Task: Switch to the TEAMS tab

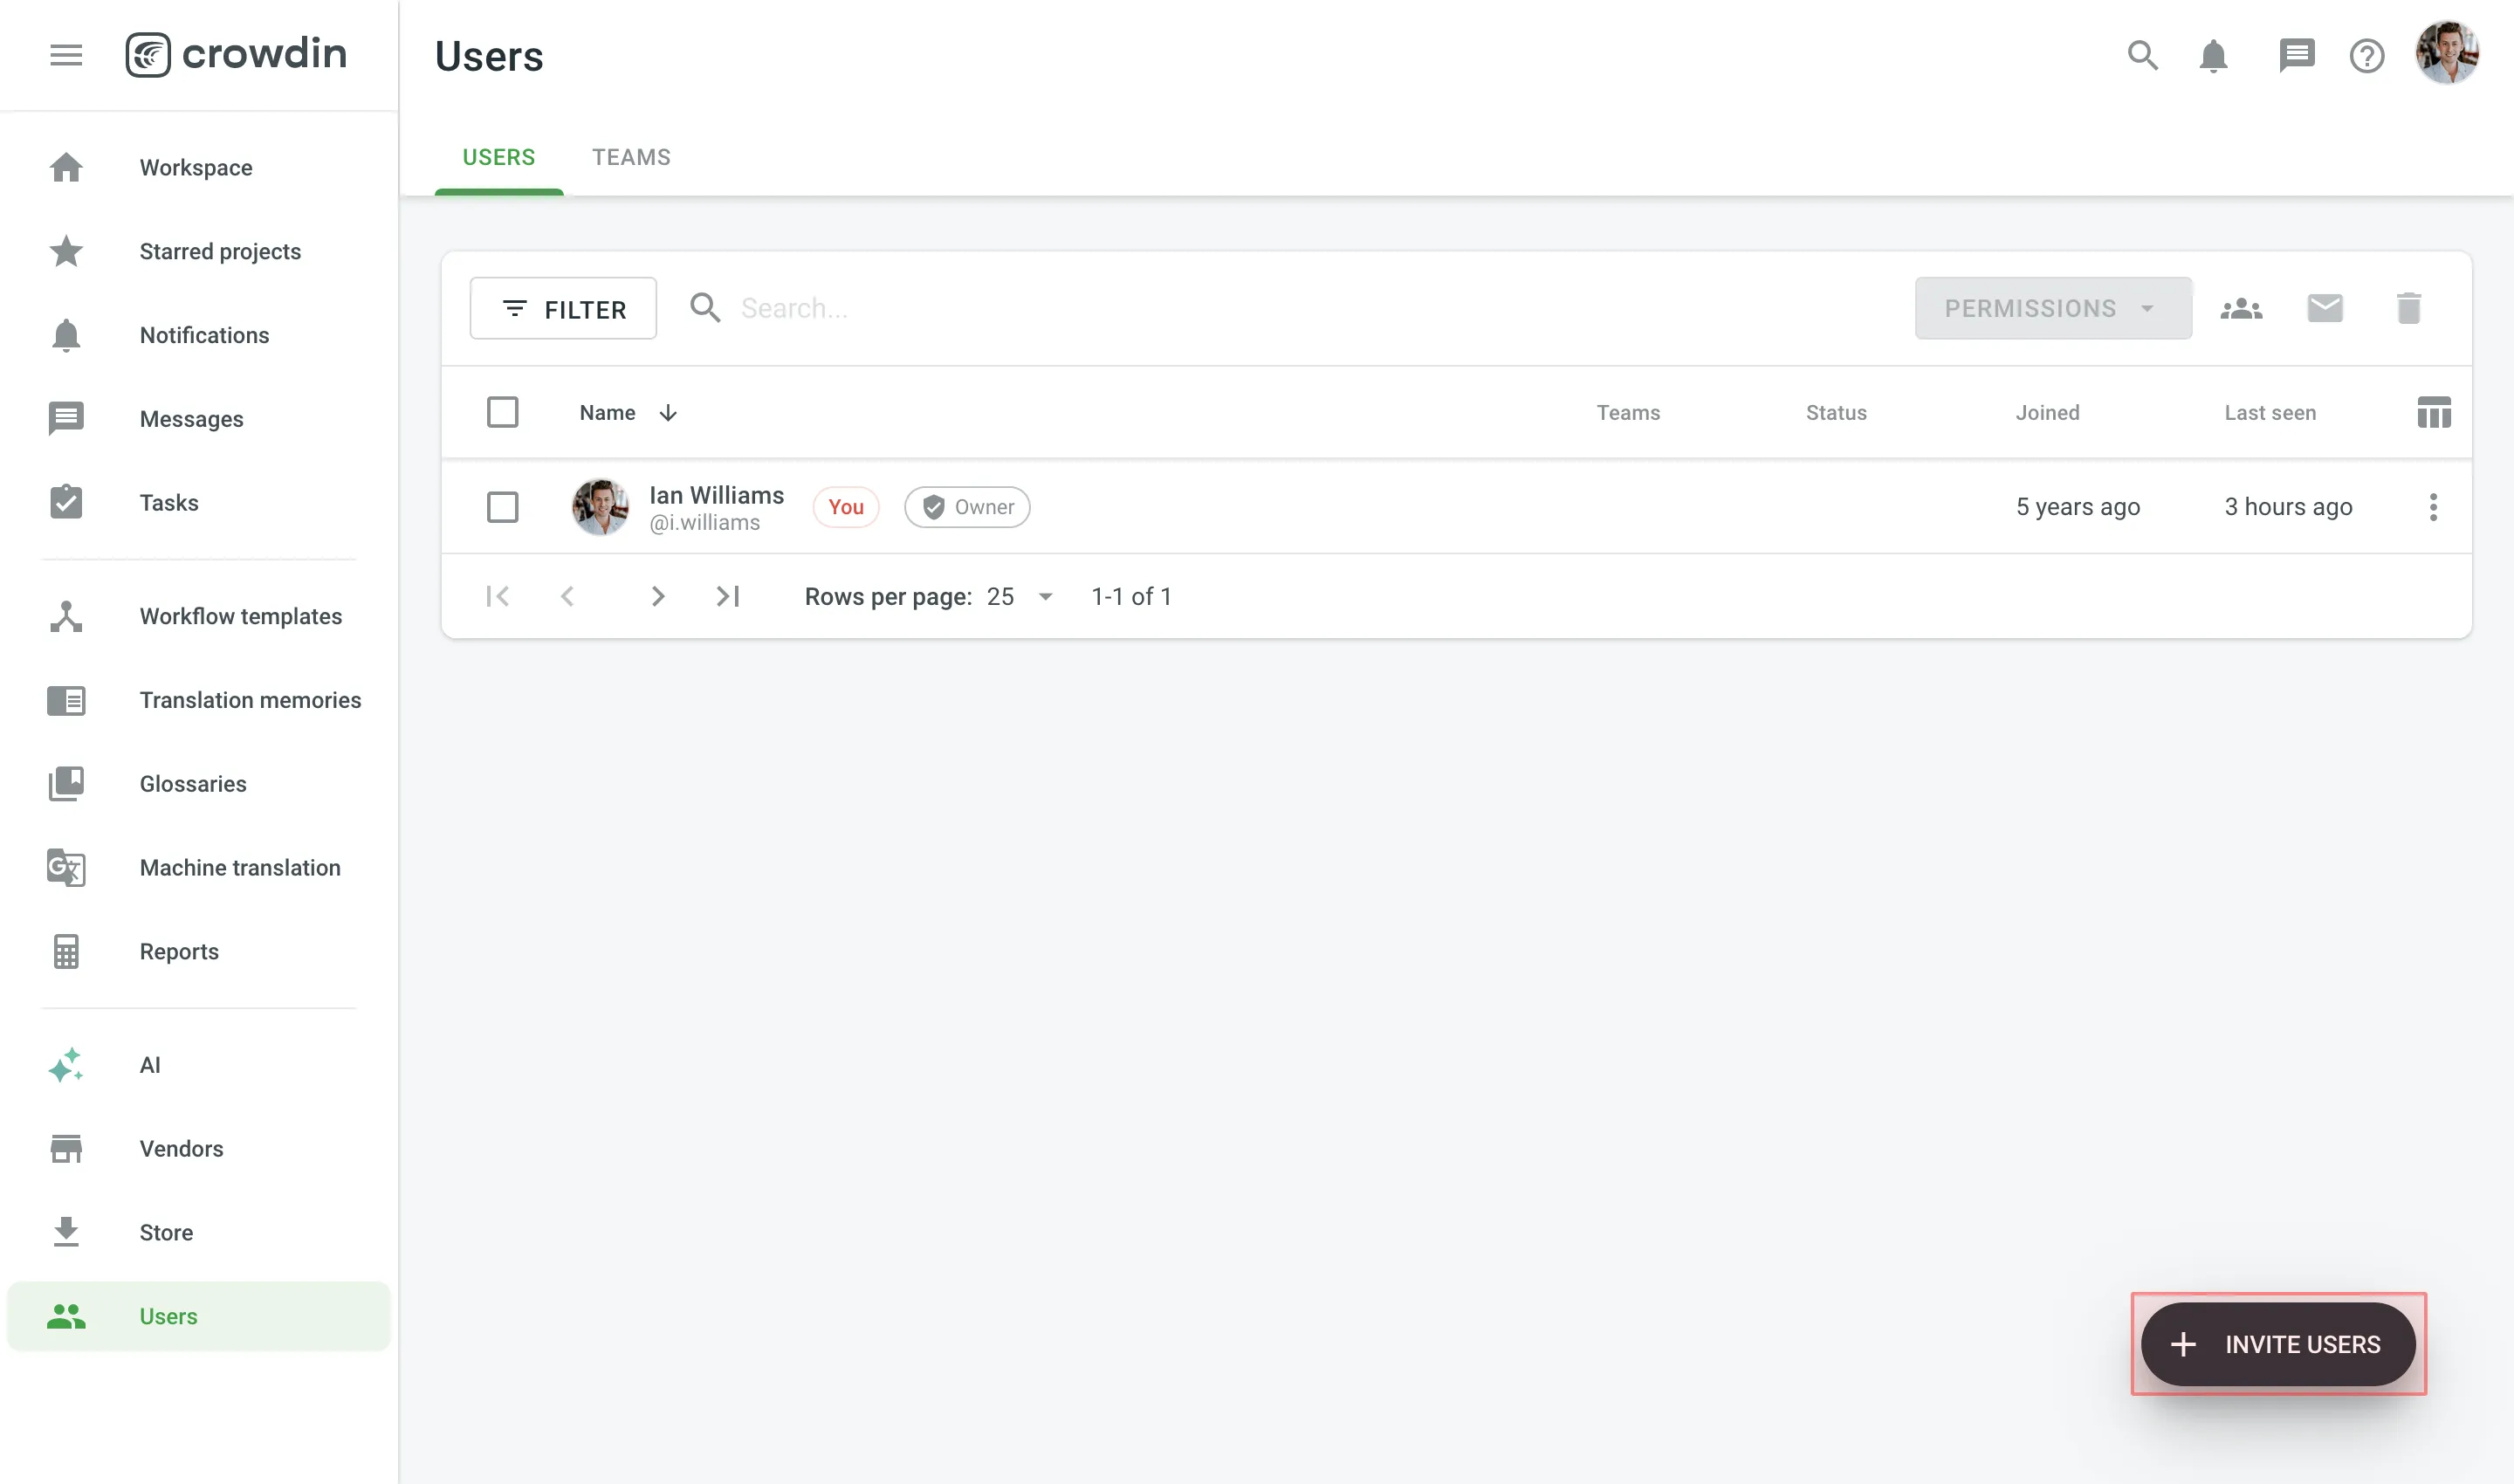Action: tap(631, 155)
